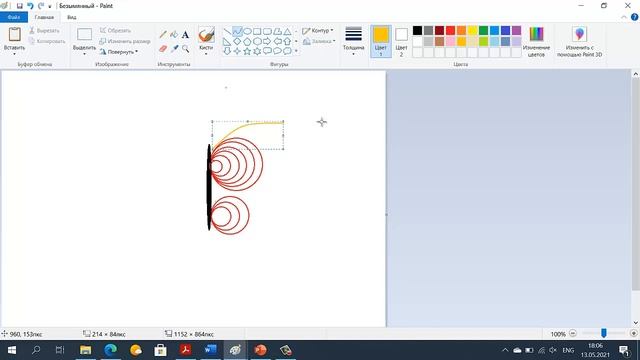
Task: Click the zoom slider handle
Action: [x=604, y=333]
